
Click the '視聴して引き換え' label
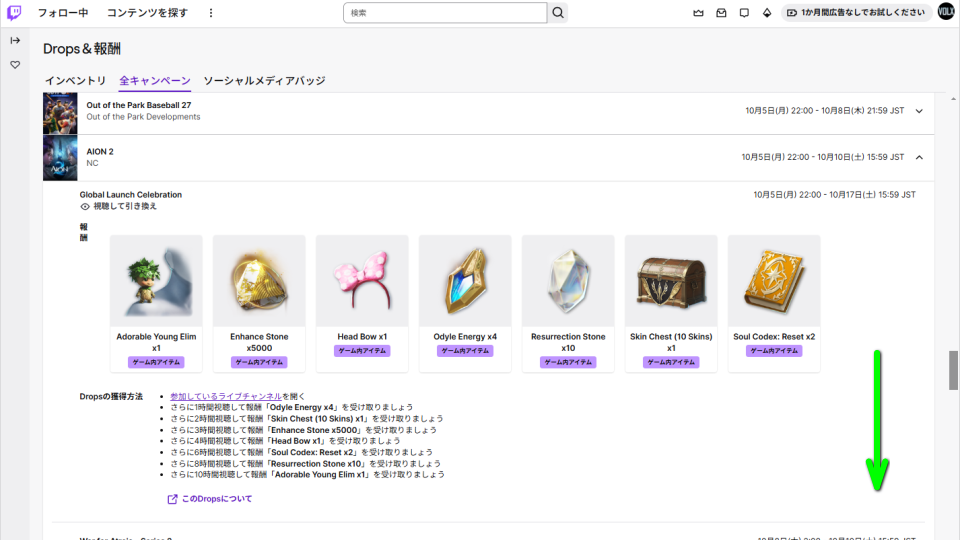click(x=125, y=206)
